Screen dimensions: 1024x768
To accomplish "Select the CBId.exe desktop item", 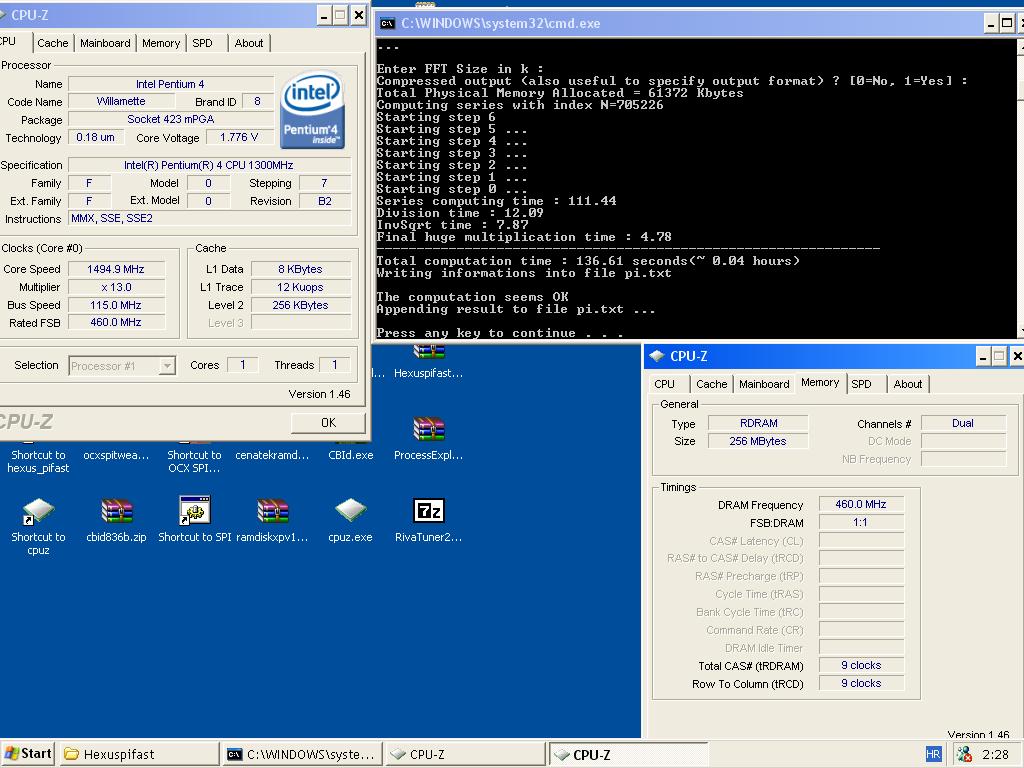I will click(x=351, y=455).
